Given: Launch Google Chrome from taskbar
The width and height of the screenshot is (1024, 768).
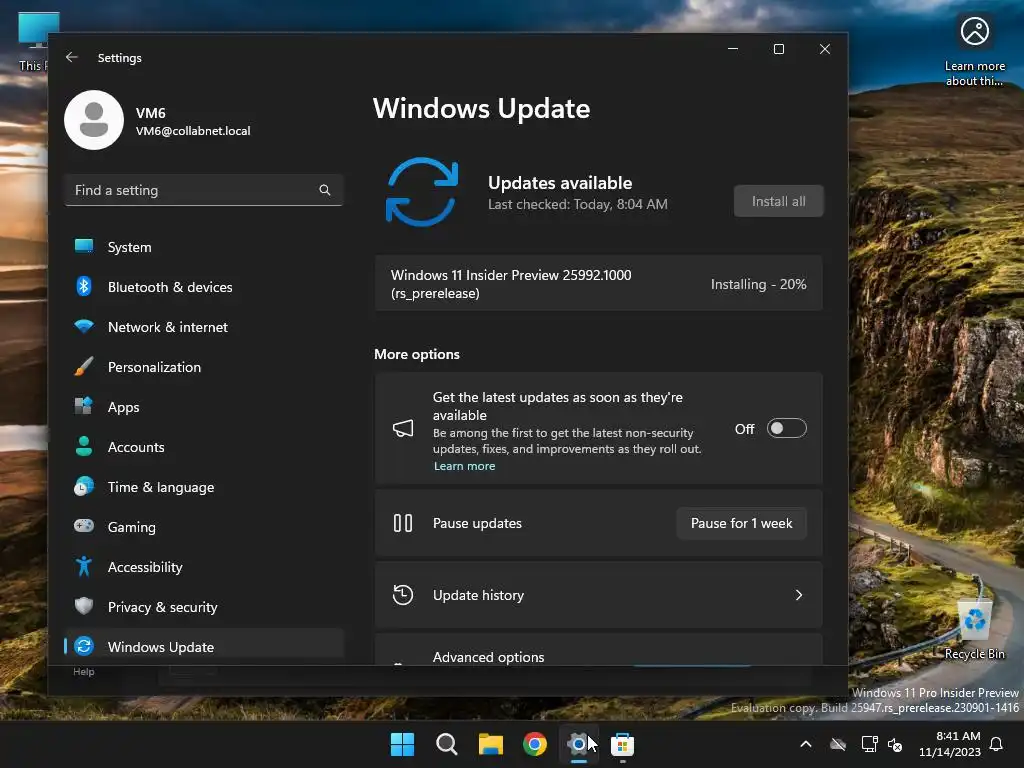Looking at the screenshot, I should [535, 744].
